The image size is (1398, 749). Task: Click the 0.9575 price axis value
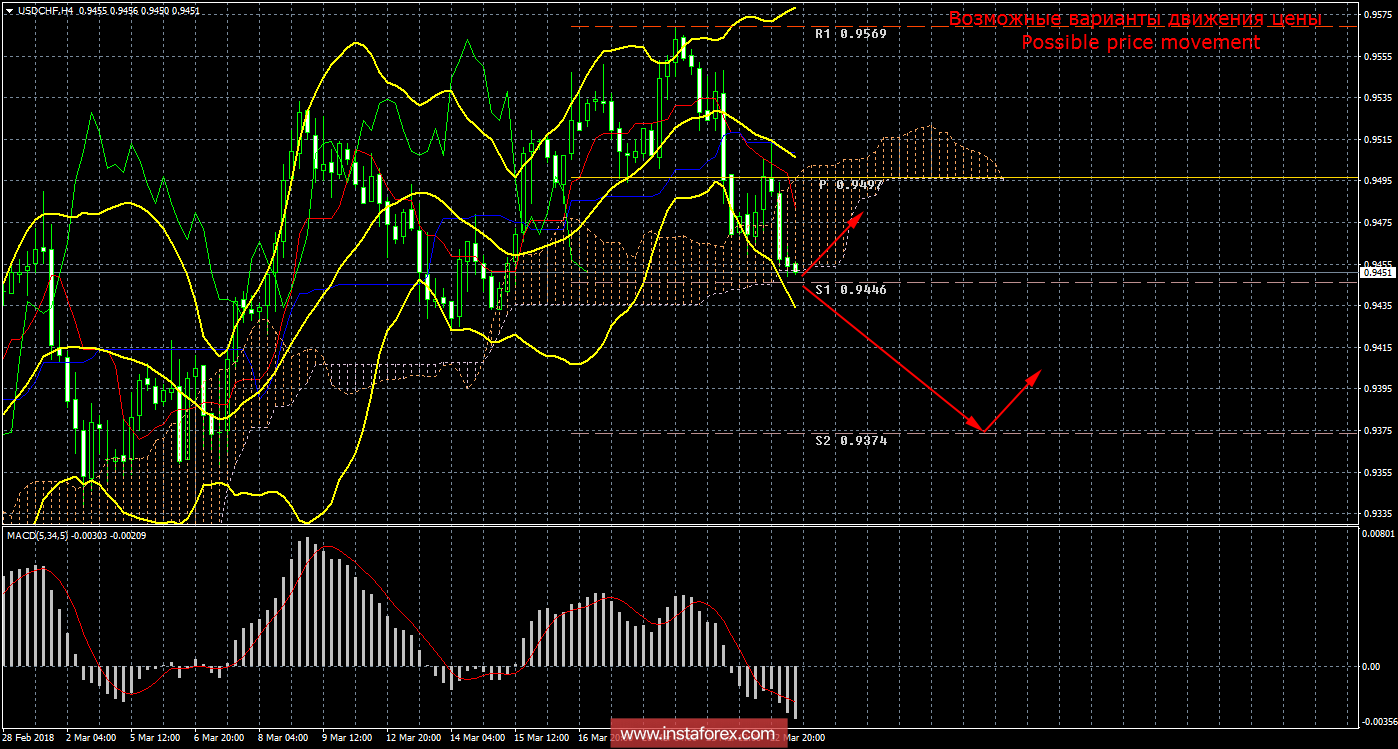[1379, 15]
